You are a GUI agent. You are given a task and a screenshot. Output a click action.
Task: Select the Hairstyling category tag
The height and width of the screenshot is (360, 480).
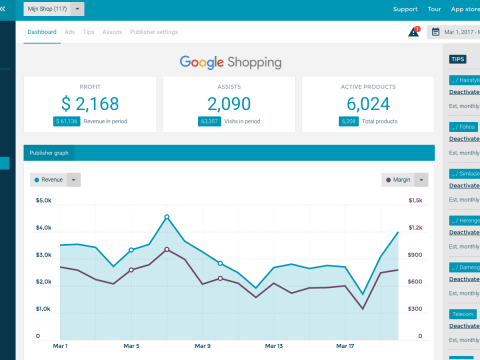(465, 80)
